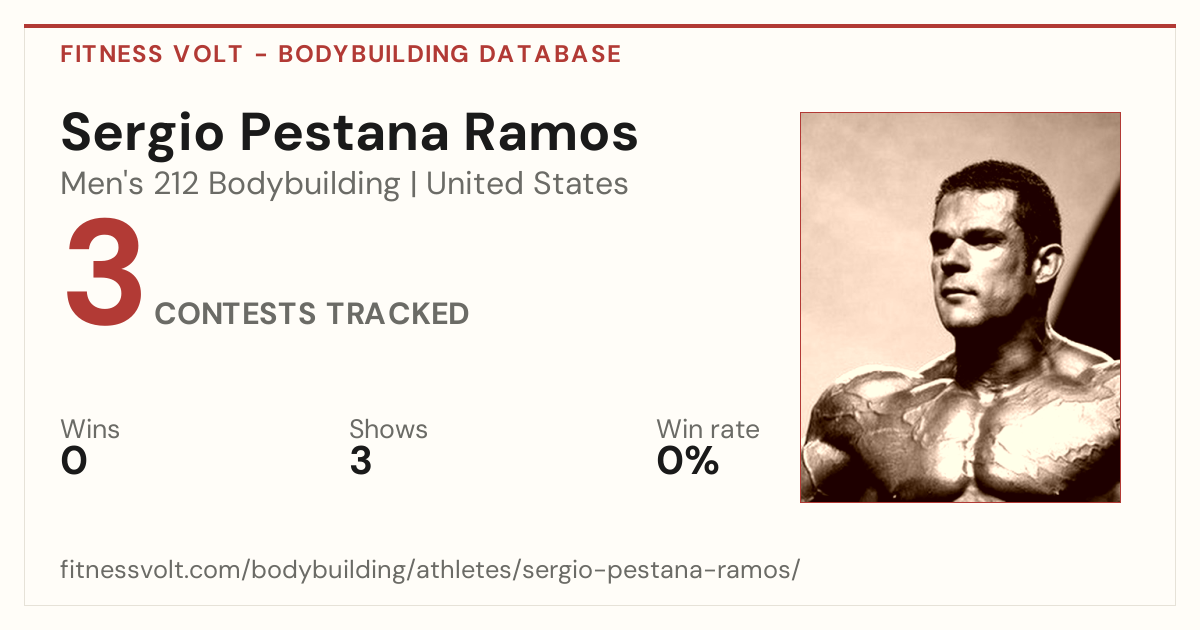Click the Fitness Volt header text
Image resolution: width=1200 pixels, height=630 pixels.
pyautogui.click(x=151, y=54)
